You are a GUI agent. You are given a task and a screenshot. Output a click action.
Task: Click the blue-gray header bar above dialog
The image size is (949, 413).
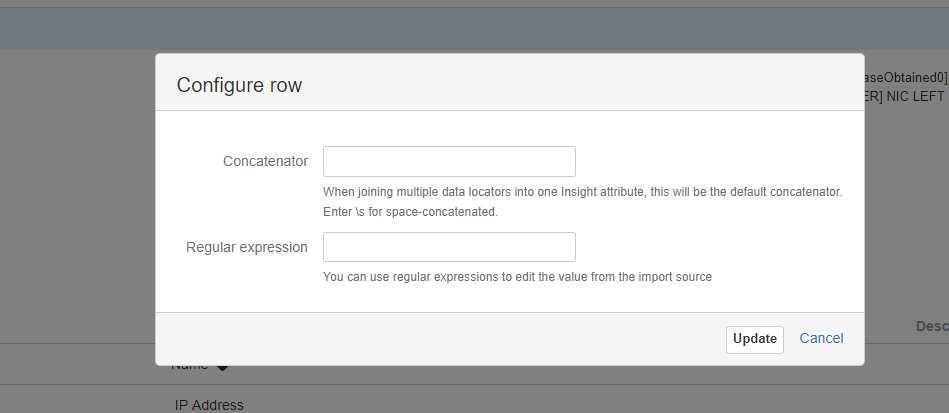pyautogui.click(x=474, y=29)
